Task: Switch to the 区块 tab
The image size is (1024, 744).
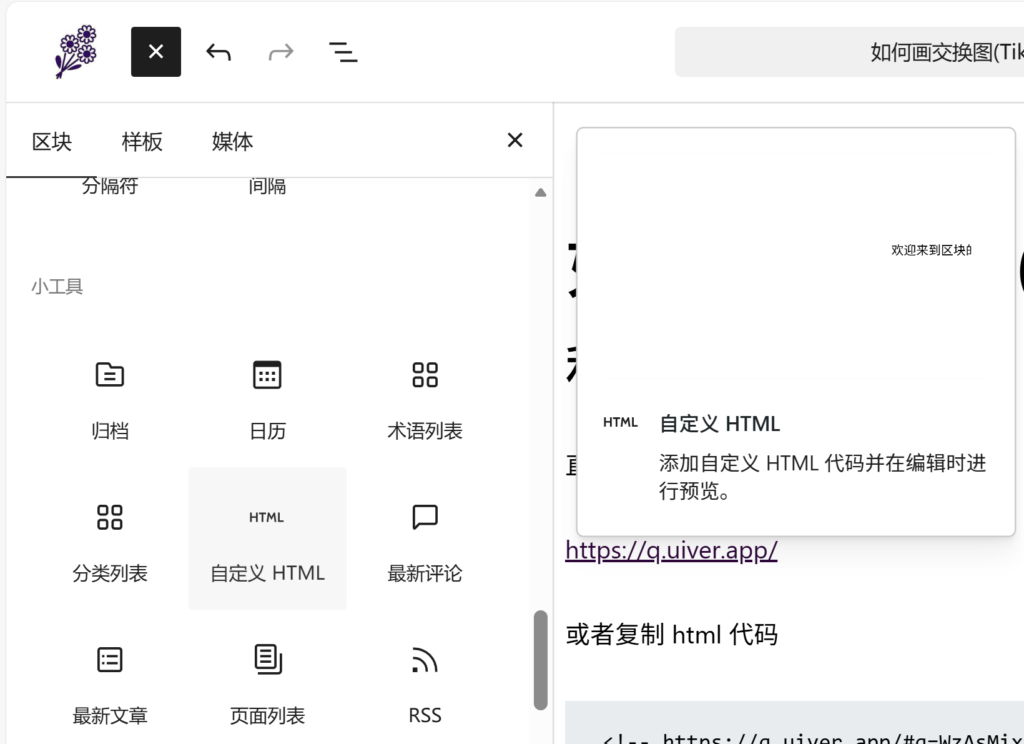Action: (x=52, y=141)
